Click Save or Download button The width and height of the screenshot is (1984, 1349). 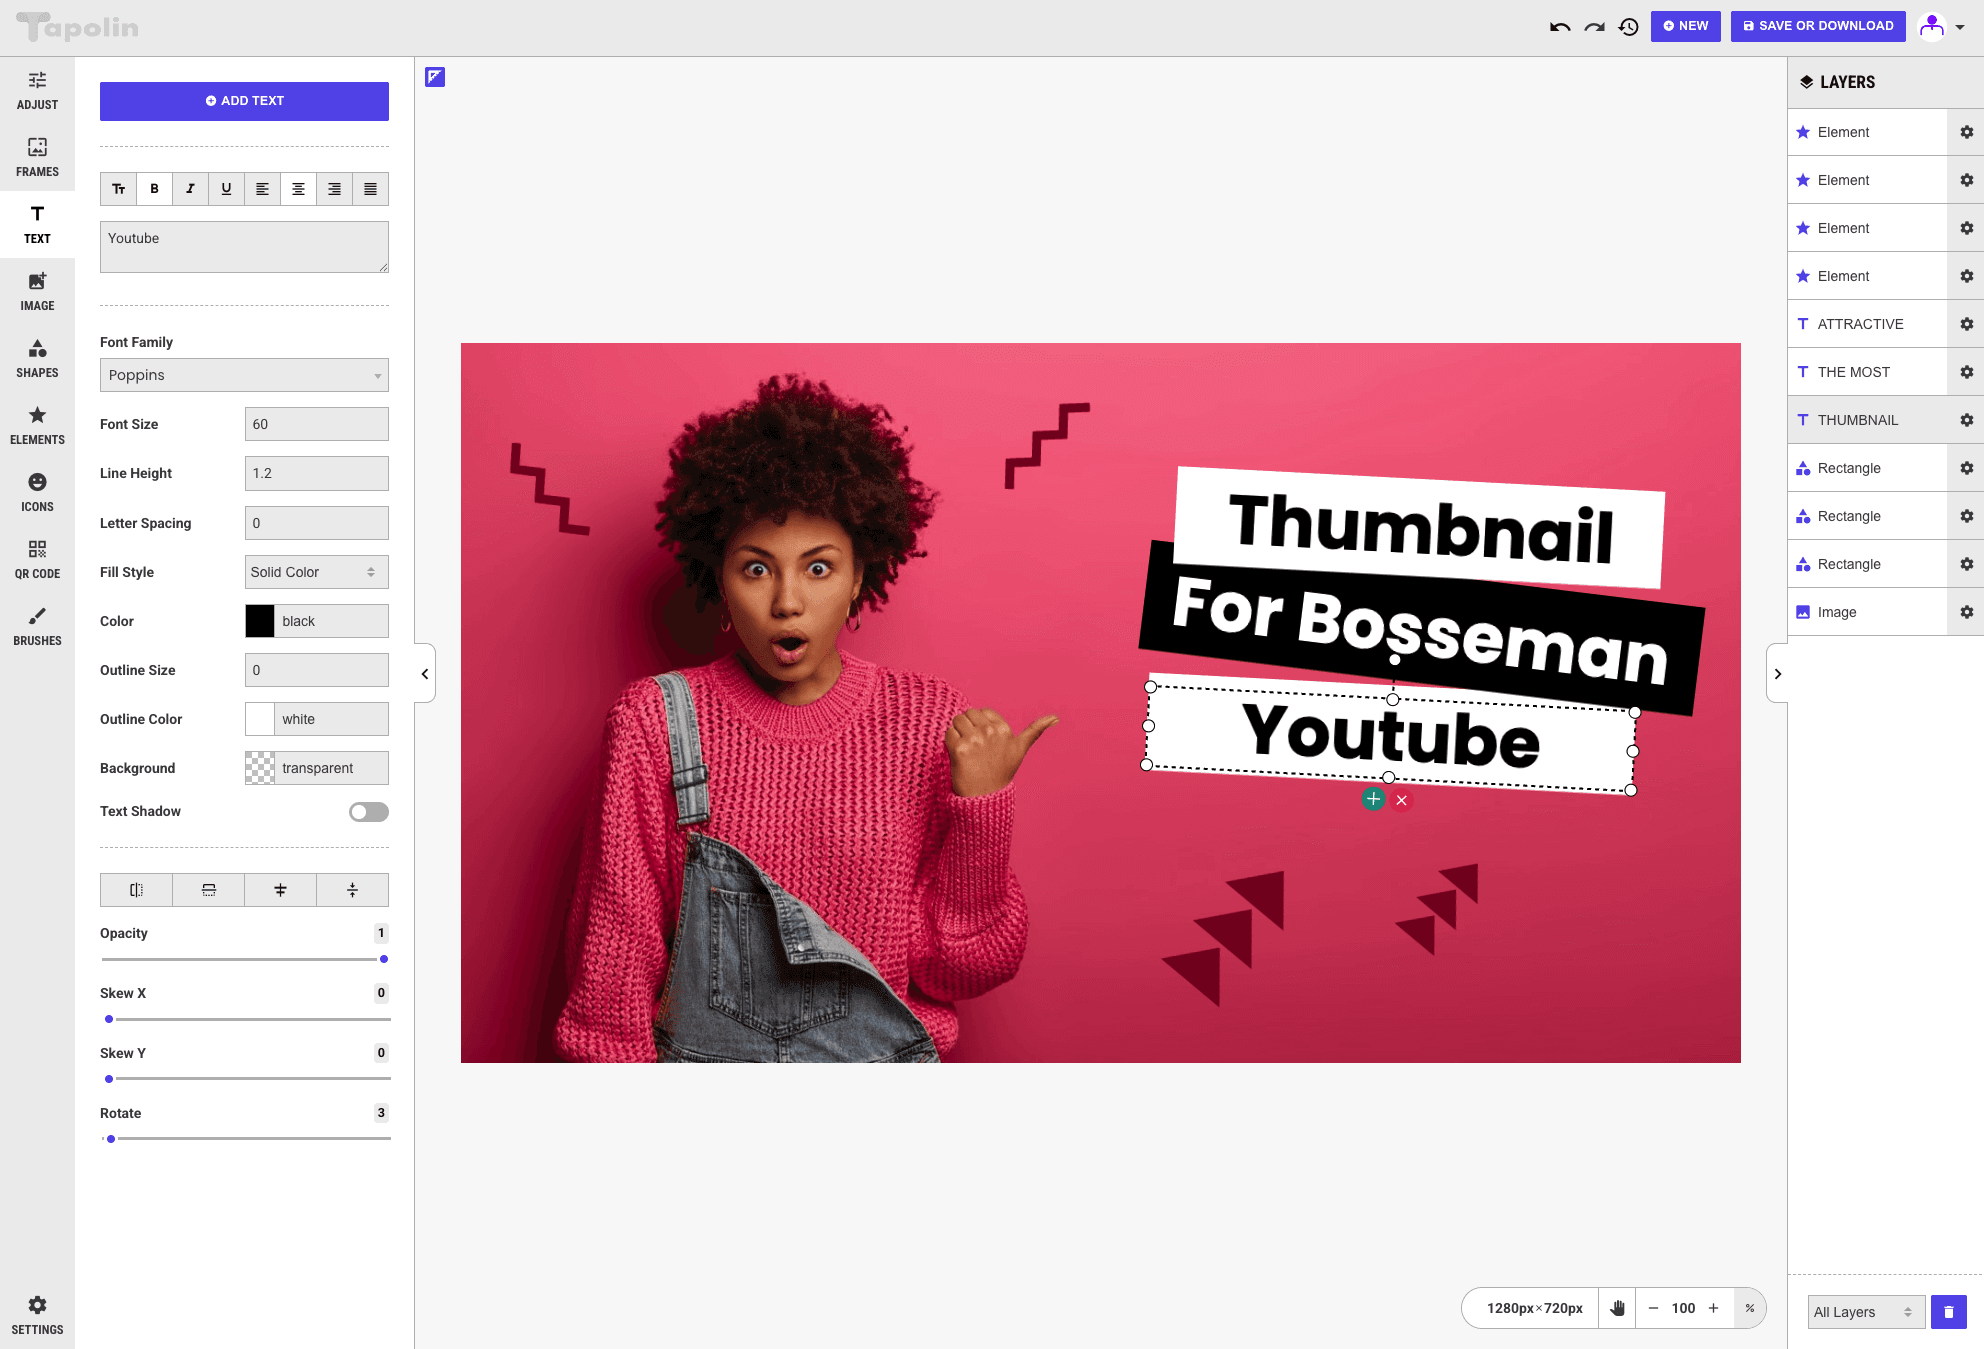1817,26
